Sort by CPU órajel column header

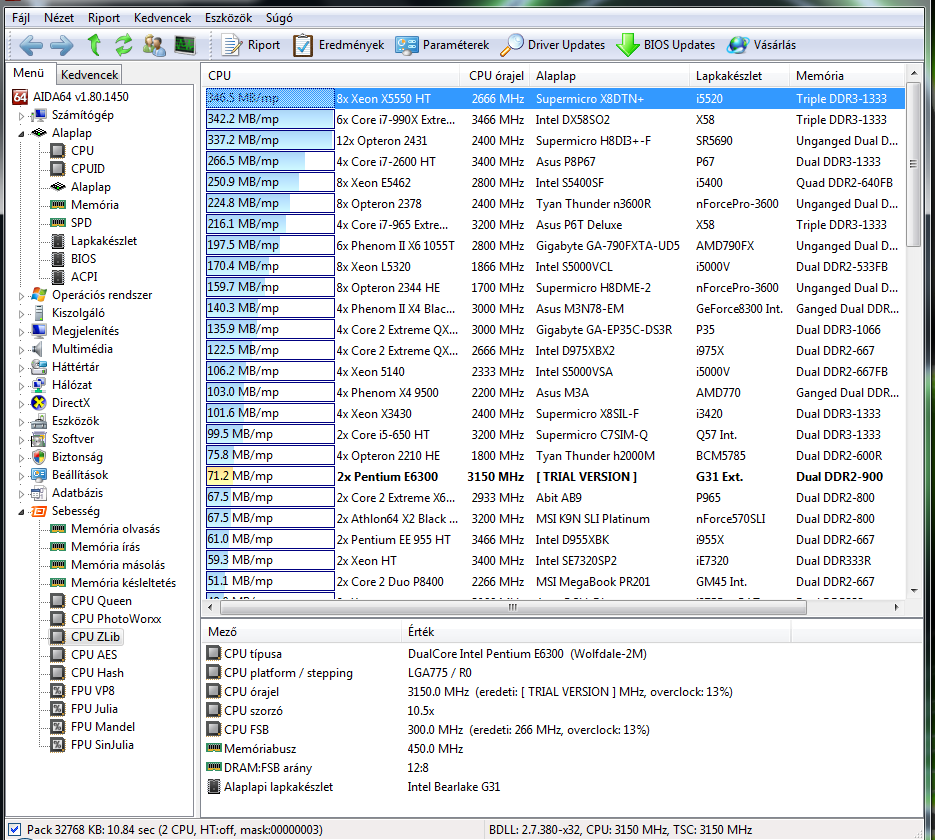496,76
